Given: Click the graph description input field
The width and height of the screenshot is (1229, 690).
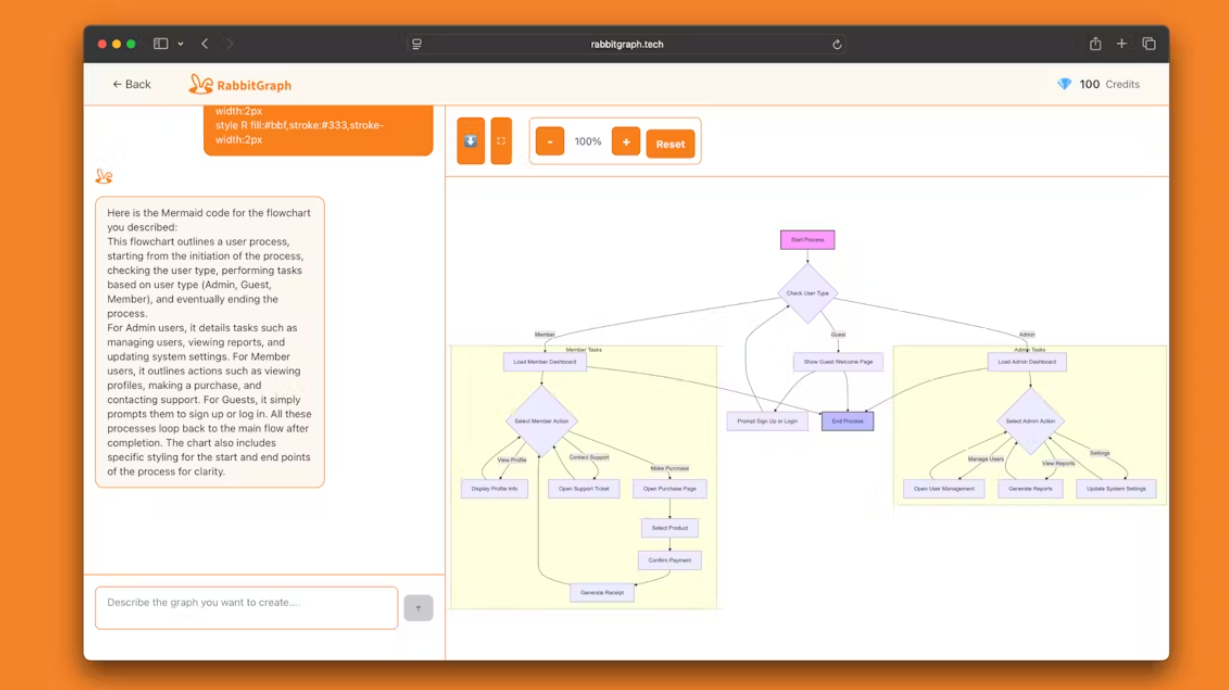Looking at the screenshot, I should pyautogui.click(x=245, y=607).
